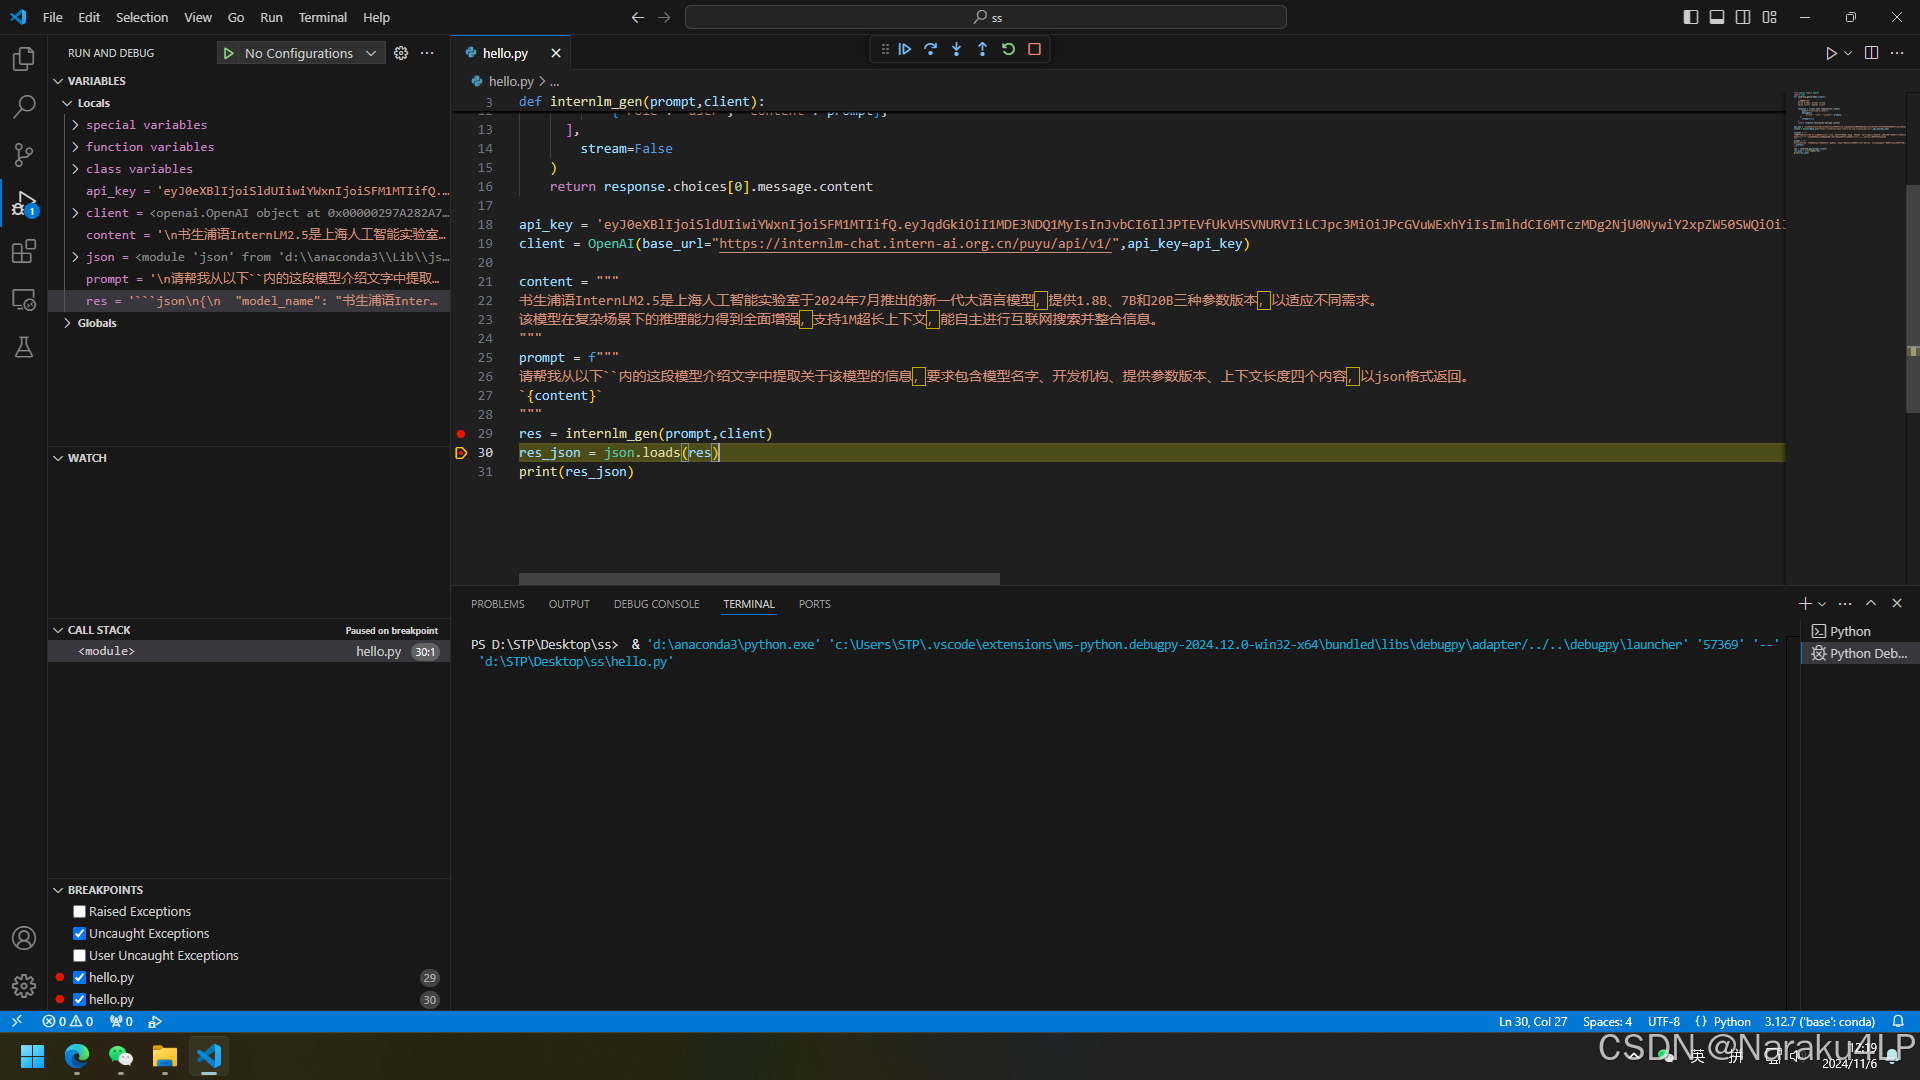Switch to the Debug Console tab

tap(656, 604)
